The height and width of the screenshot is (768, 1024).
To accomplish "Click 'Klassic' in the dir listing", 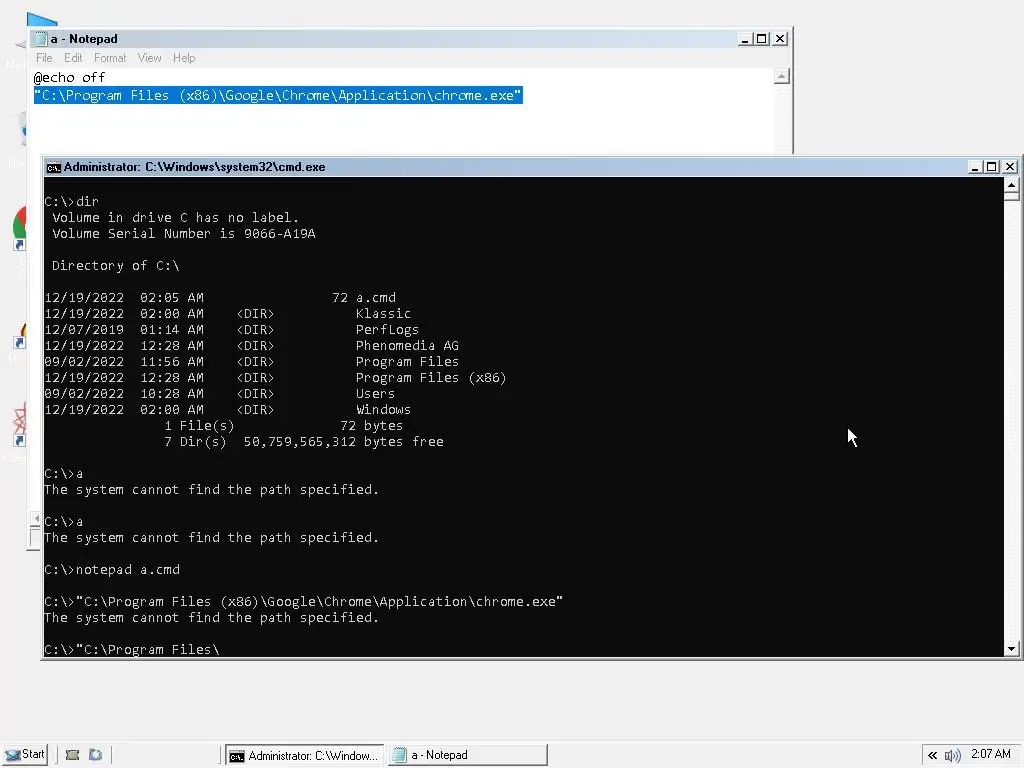I will pos(383,313).
